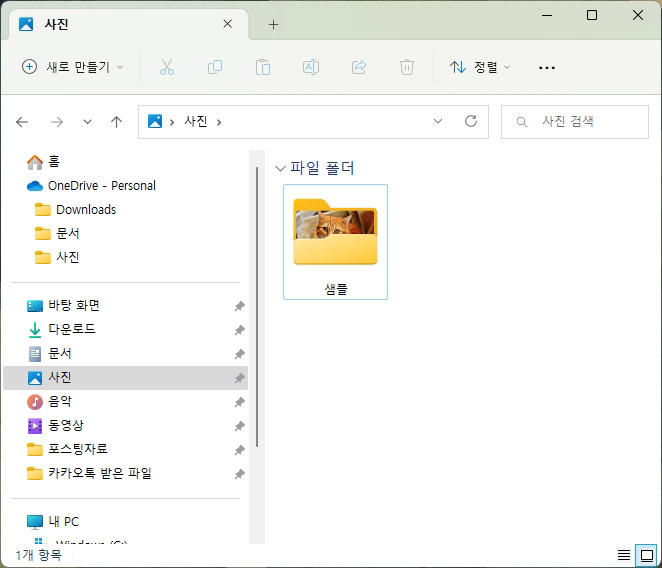This screenshot has height=568, width=662.
Task: Click 사진 breadcrumb in address bar
Action: tap(195, 122)
